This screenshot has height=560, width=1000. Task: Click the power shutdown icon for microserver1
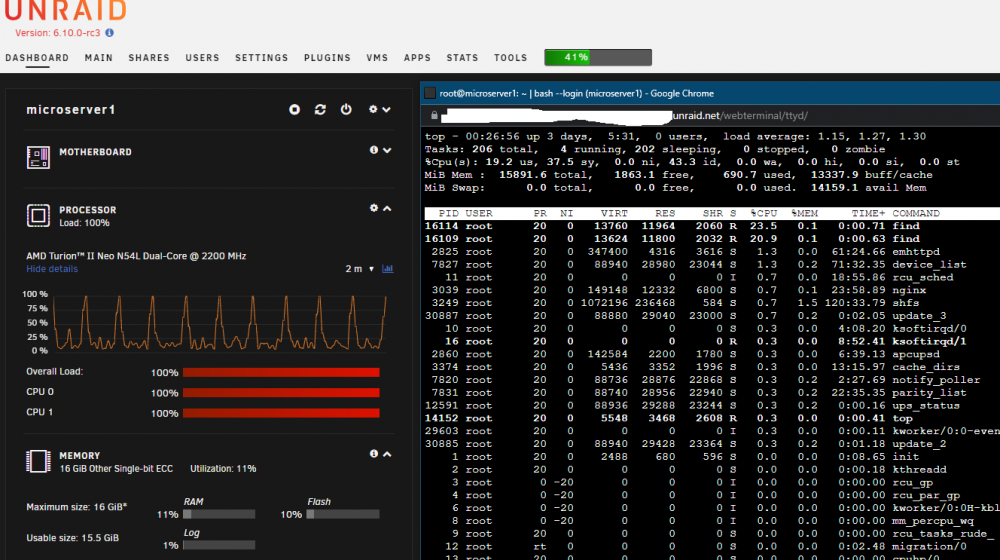click(x=346, y=110)
